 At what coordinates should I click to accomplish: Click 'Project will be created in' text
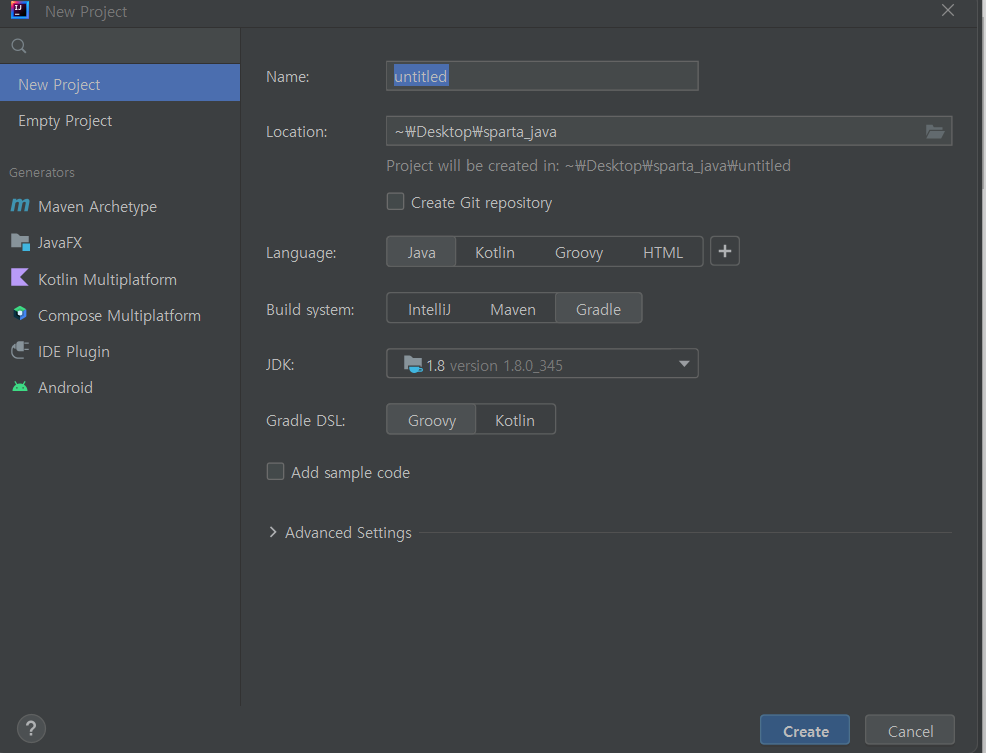point(588,165)
